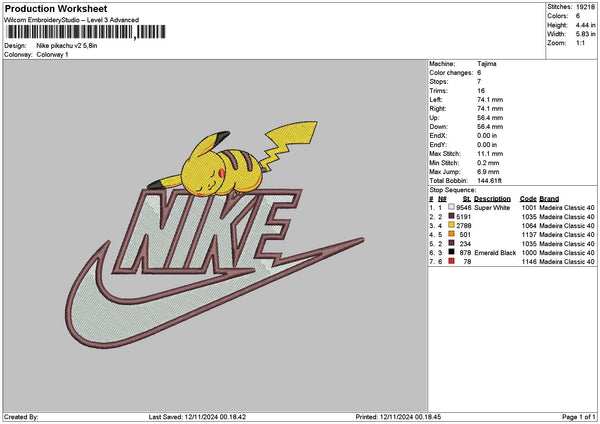Click the Stitches value 19218
The image size is (600, 424).
click(585, 7)
